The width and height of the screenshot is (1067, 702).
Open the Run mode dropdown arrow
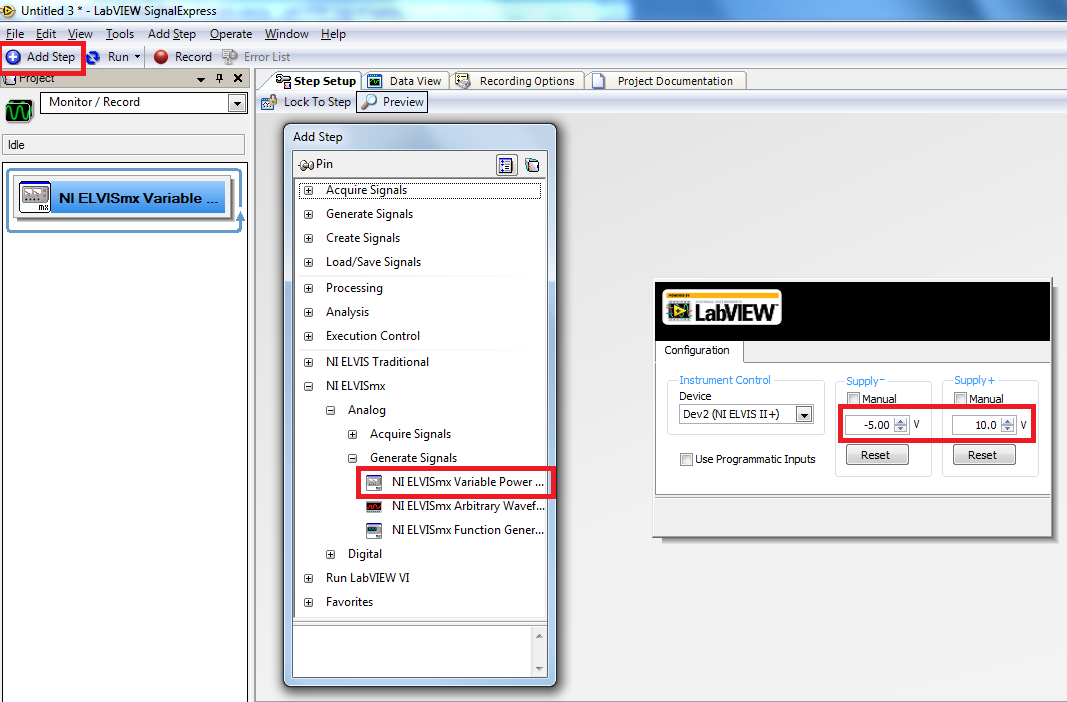tap(137, 57)
